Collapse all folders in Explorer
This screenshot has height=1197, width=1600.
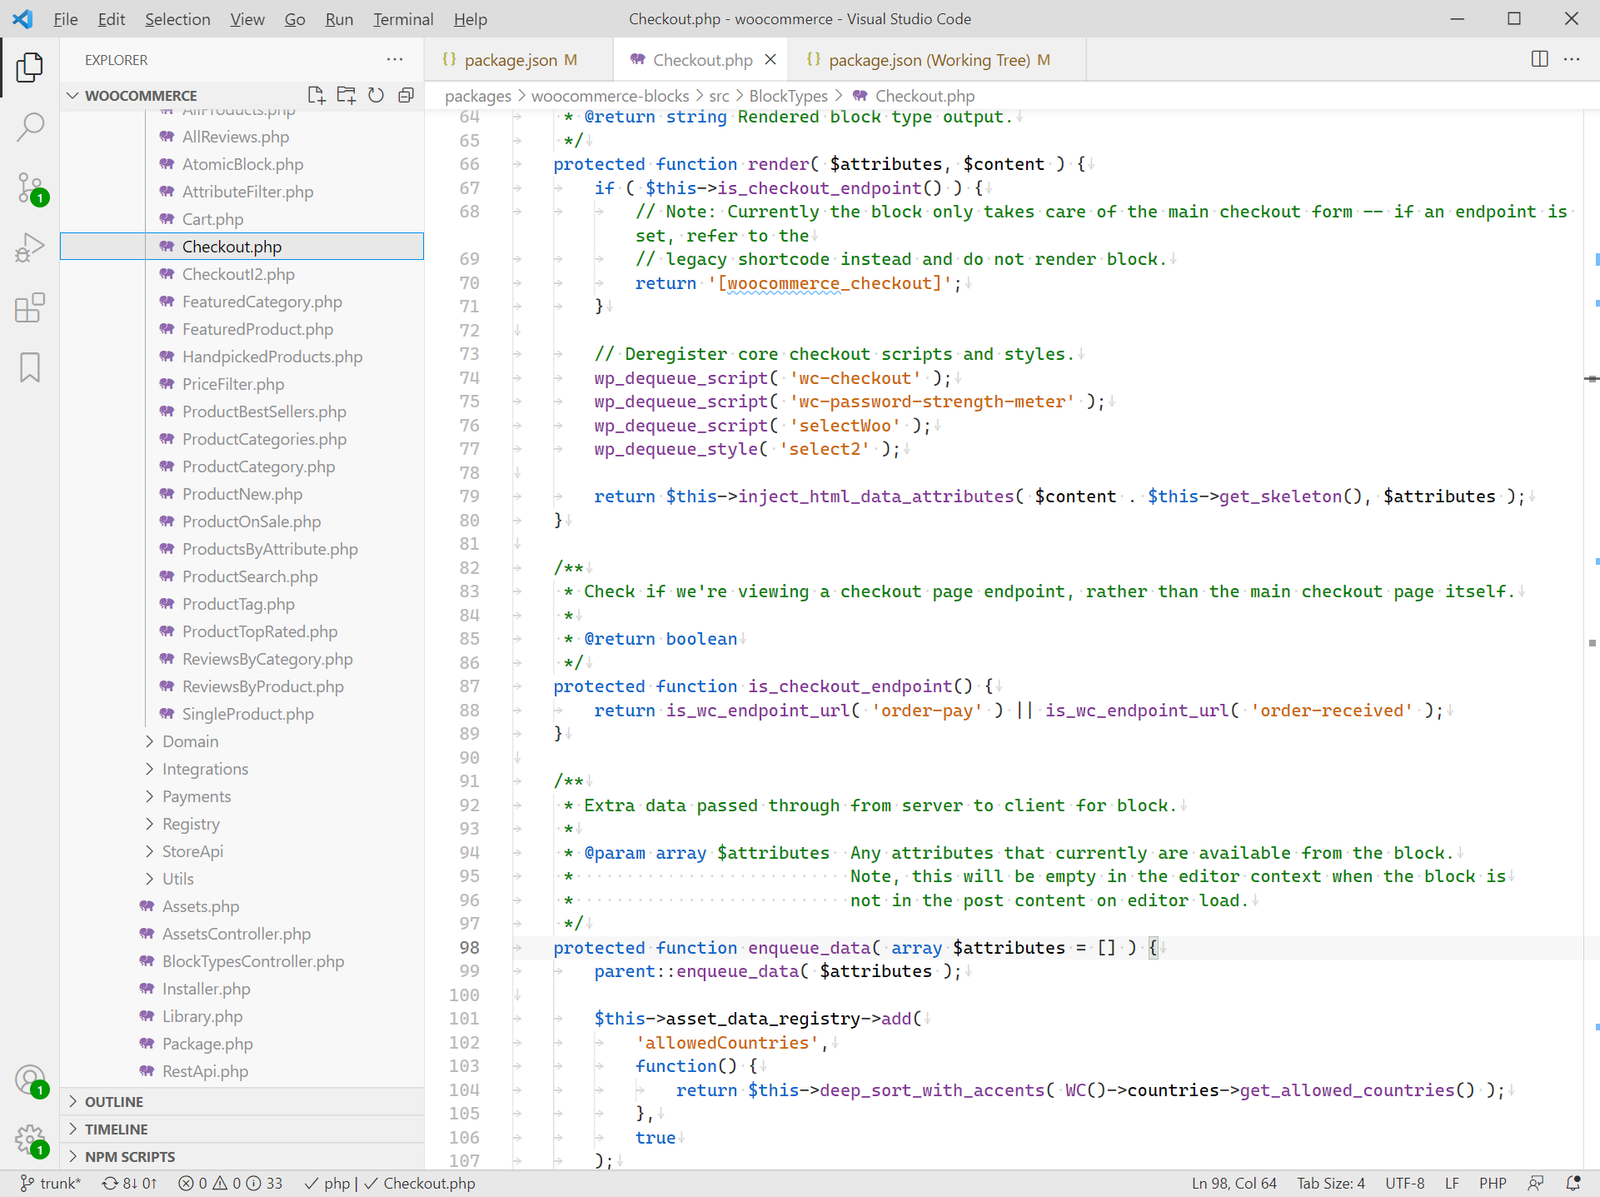406,95
